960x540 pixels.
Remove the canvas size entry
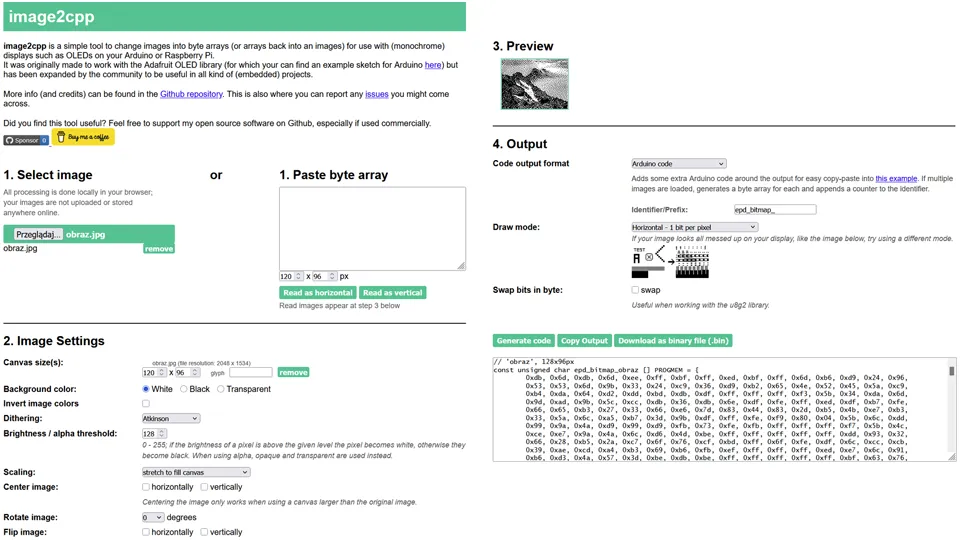click(293, 372)
